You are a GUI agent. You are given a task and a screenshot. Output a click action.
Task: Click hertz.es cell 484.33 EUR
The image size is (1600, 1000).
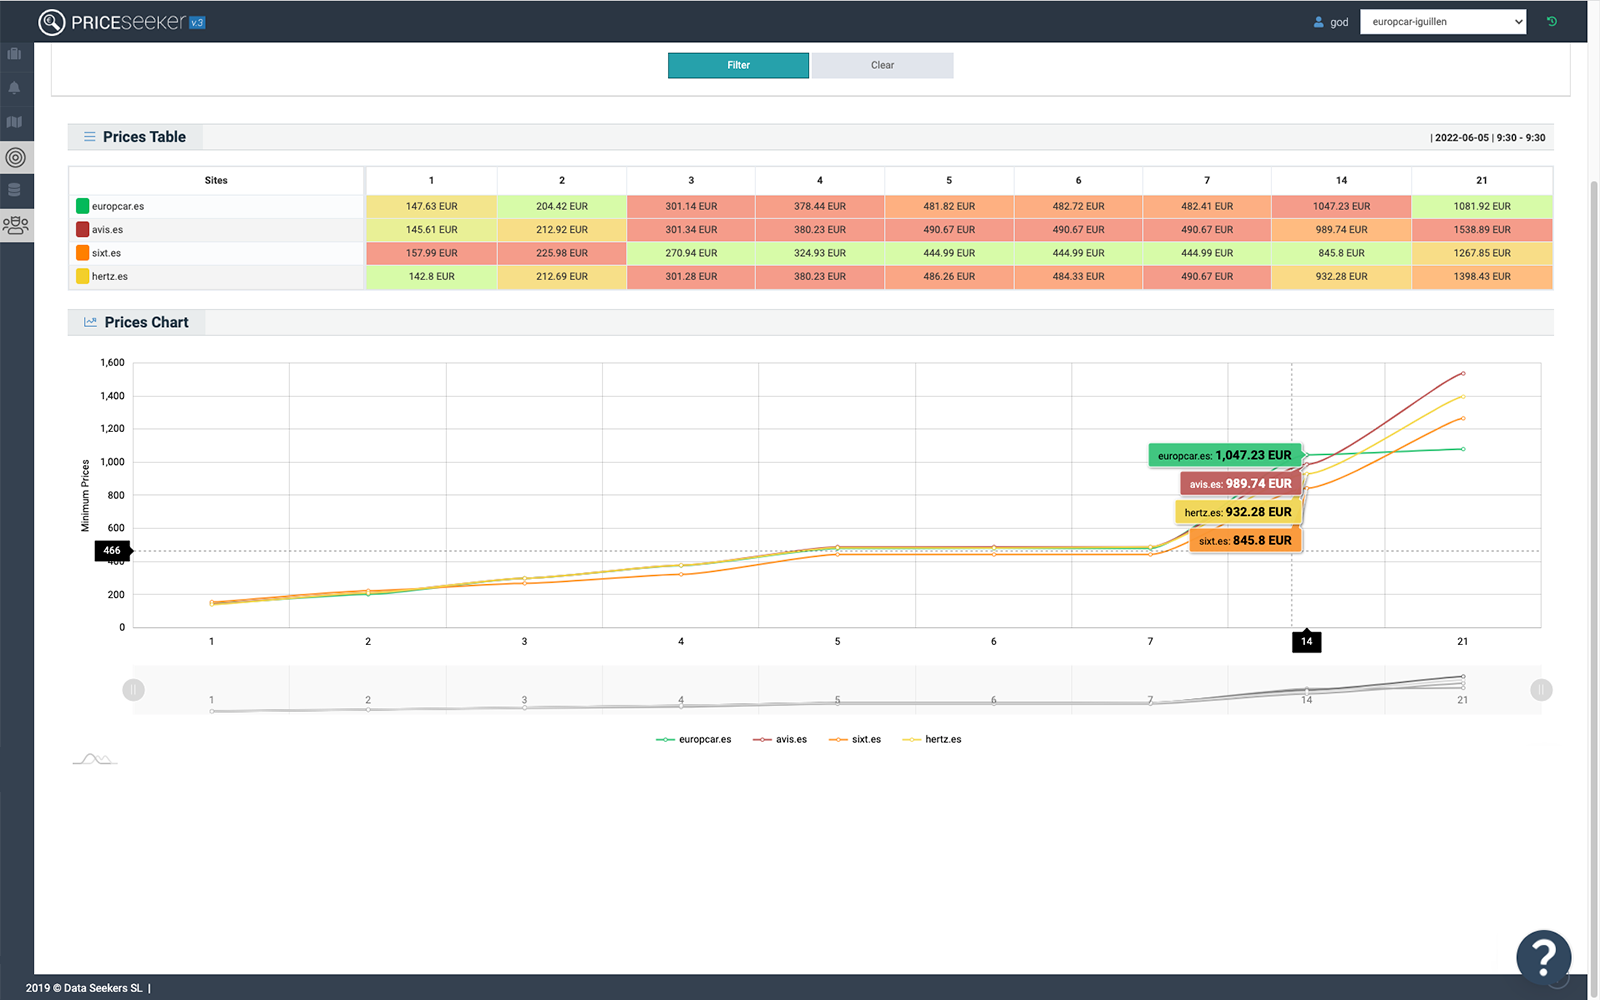click(x=1078, y=276)
